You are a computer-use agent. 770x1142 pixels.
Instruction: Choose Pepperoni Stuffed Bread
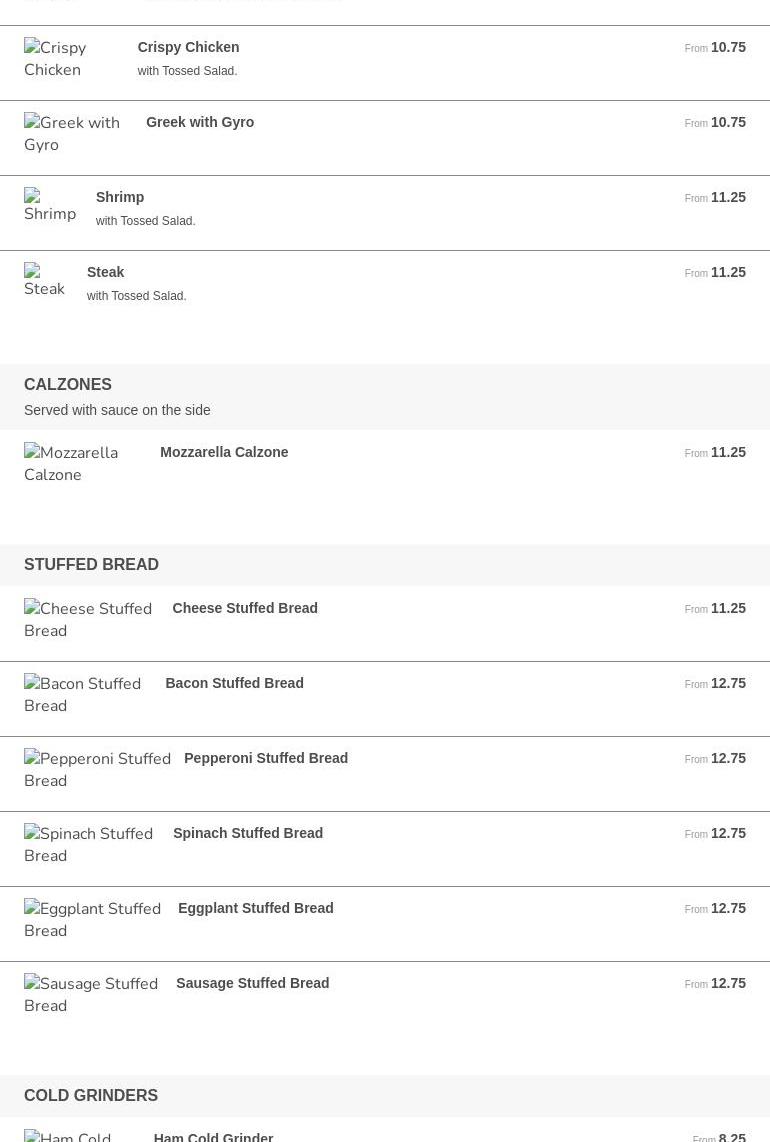266,758
